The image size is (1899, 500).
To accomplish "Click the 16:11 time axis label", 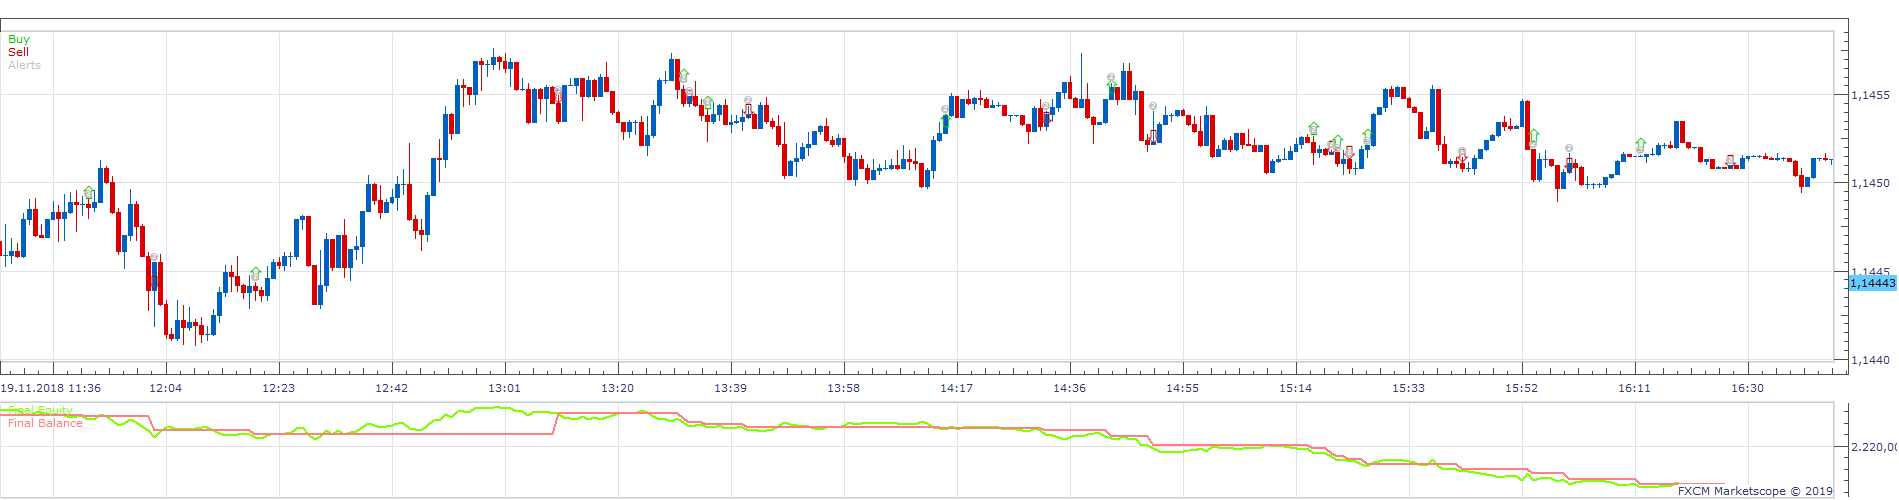I will coord(1635,388).
